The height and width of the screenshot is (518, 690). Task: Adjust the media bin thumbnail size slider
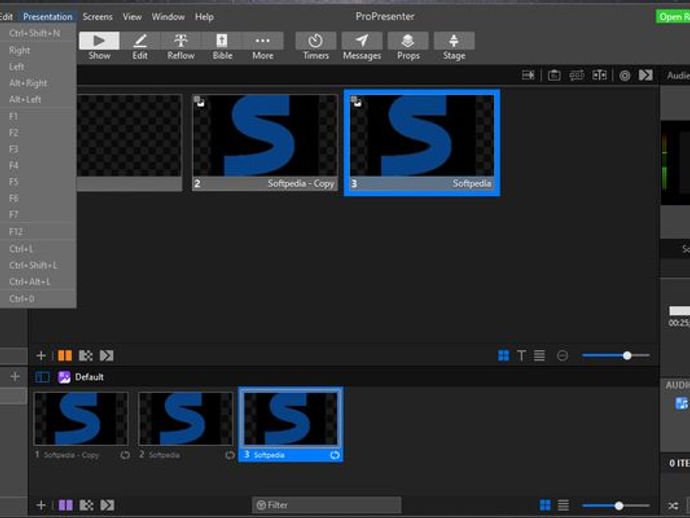point(616,506)
